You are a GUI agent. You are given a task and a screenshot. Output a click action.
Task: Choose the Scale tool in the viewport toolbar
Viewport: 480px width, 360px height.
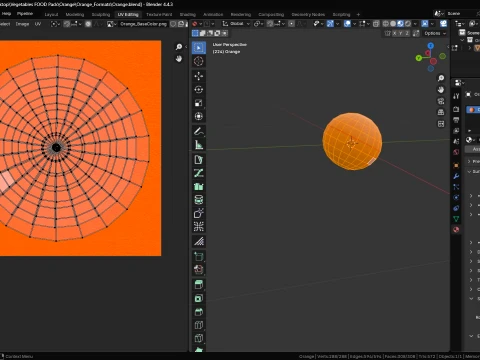click(199, 103)
